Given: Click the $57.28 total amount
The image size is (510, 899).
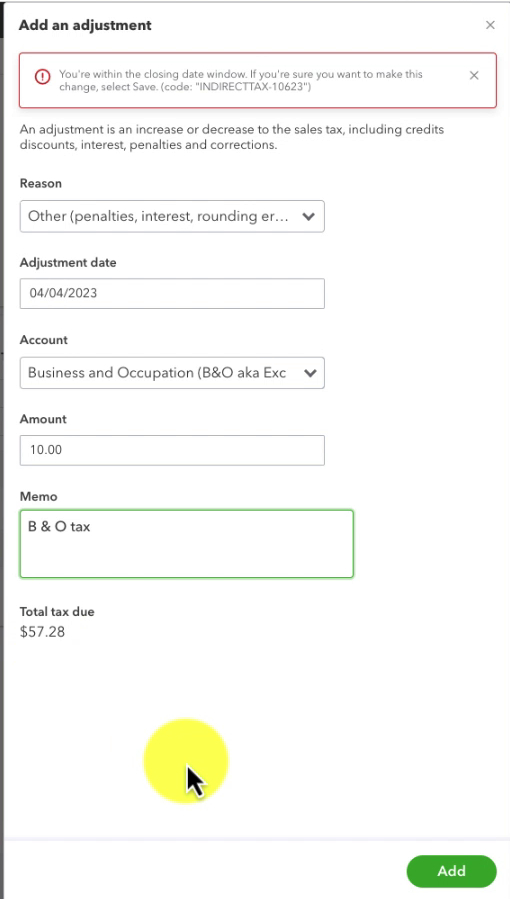Looking at the screenshot, I should point(42,632).
